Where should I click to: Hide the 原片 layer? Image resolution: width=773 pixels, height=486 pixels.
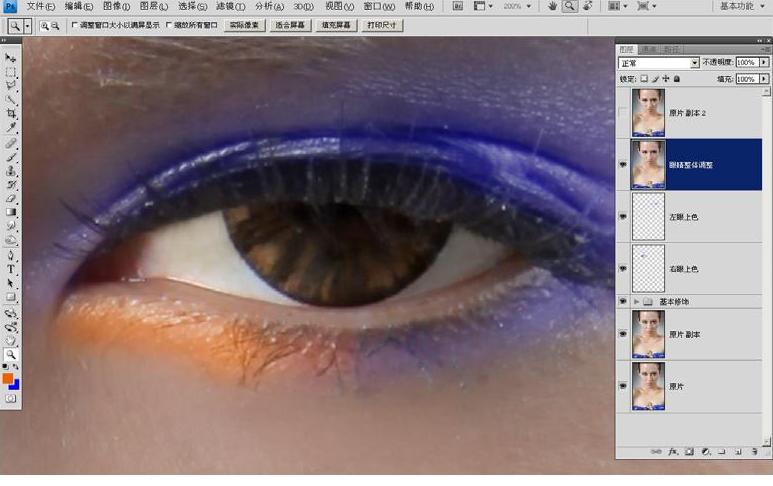click(x=623, y=386)
